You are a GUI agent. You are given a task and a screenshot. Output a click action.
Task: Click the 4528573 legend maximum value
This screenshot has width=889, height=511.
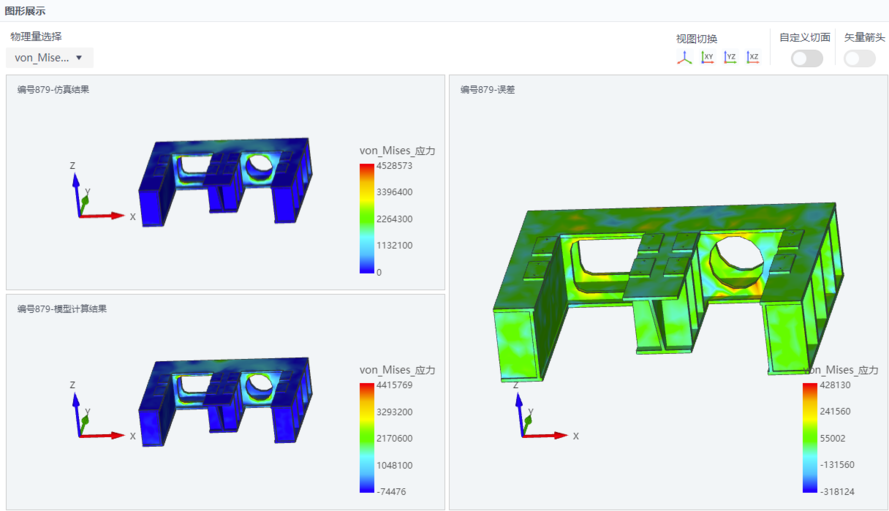pos(394,166)
